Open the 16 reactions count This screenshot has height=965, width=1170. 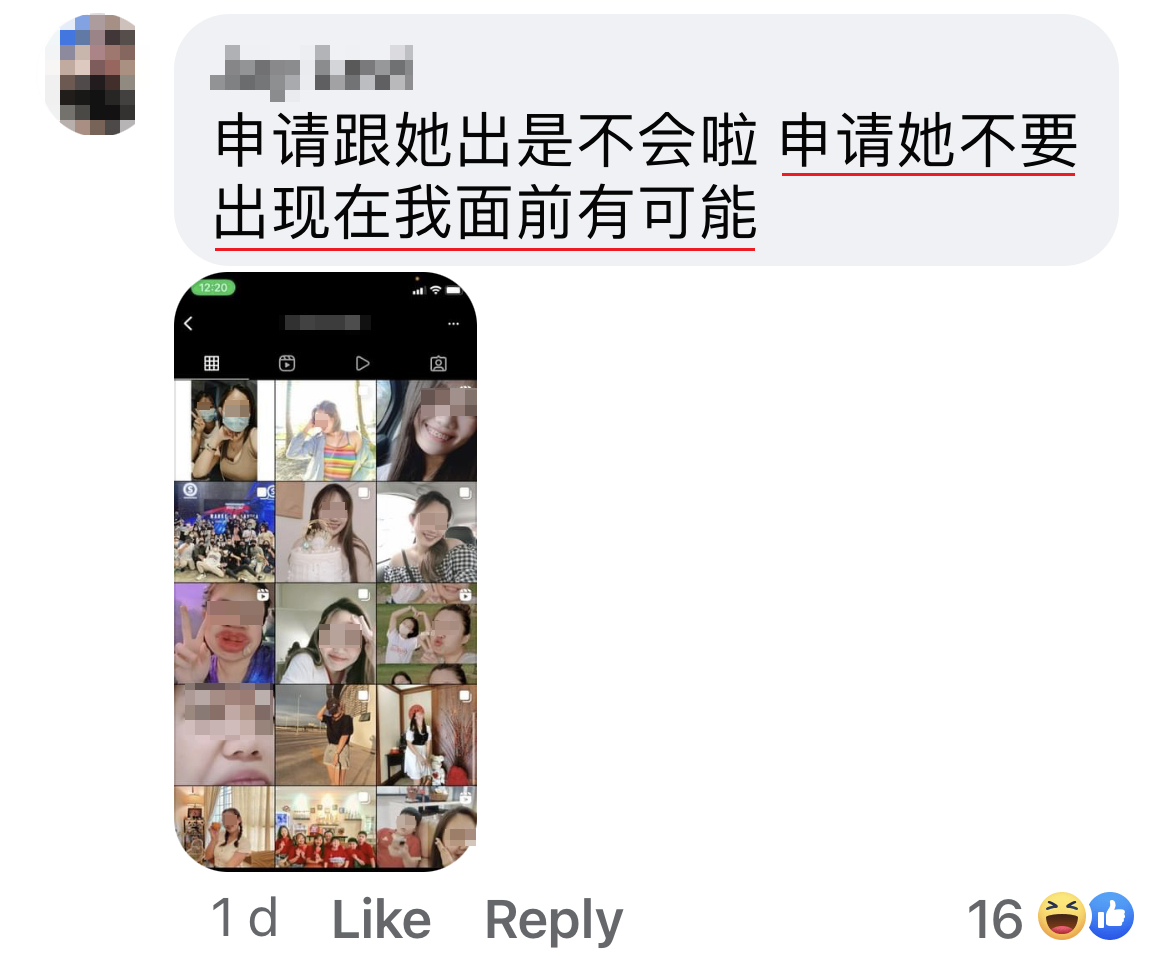[x=995, y=919]
